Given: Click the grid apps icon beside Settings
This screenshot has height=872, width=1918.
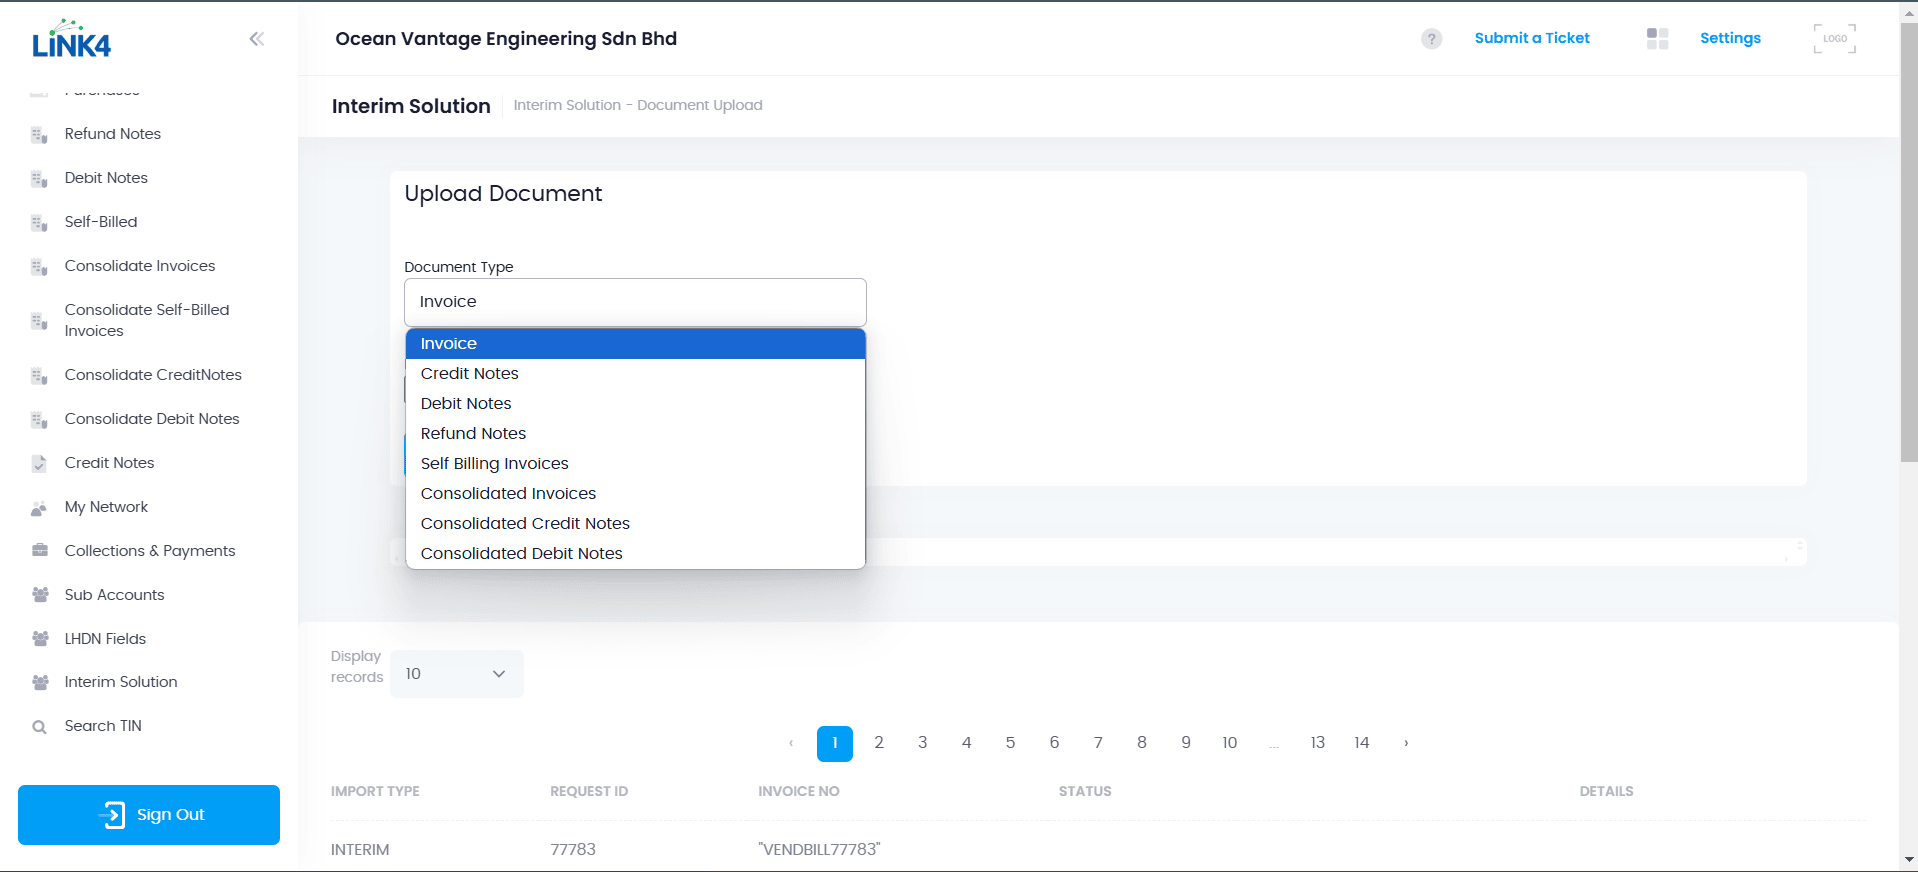Looking at the screenshot, I should (x=1657, y=39).
